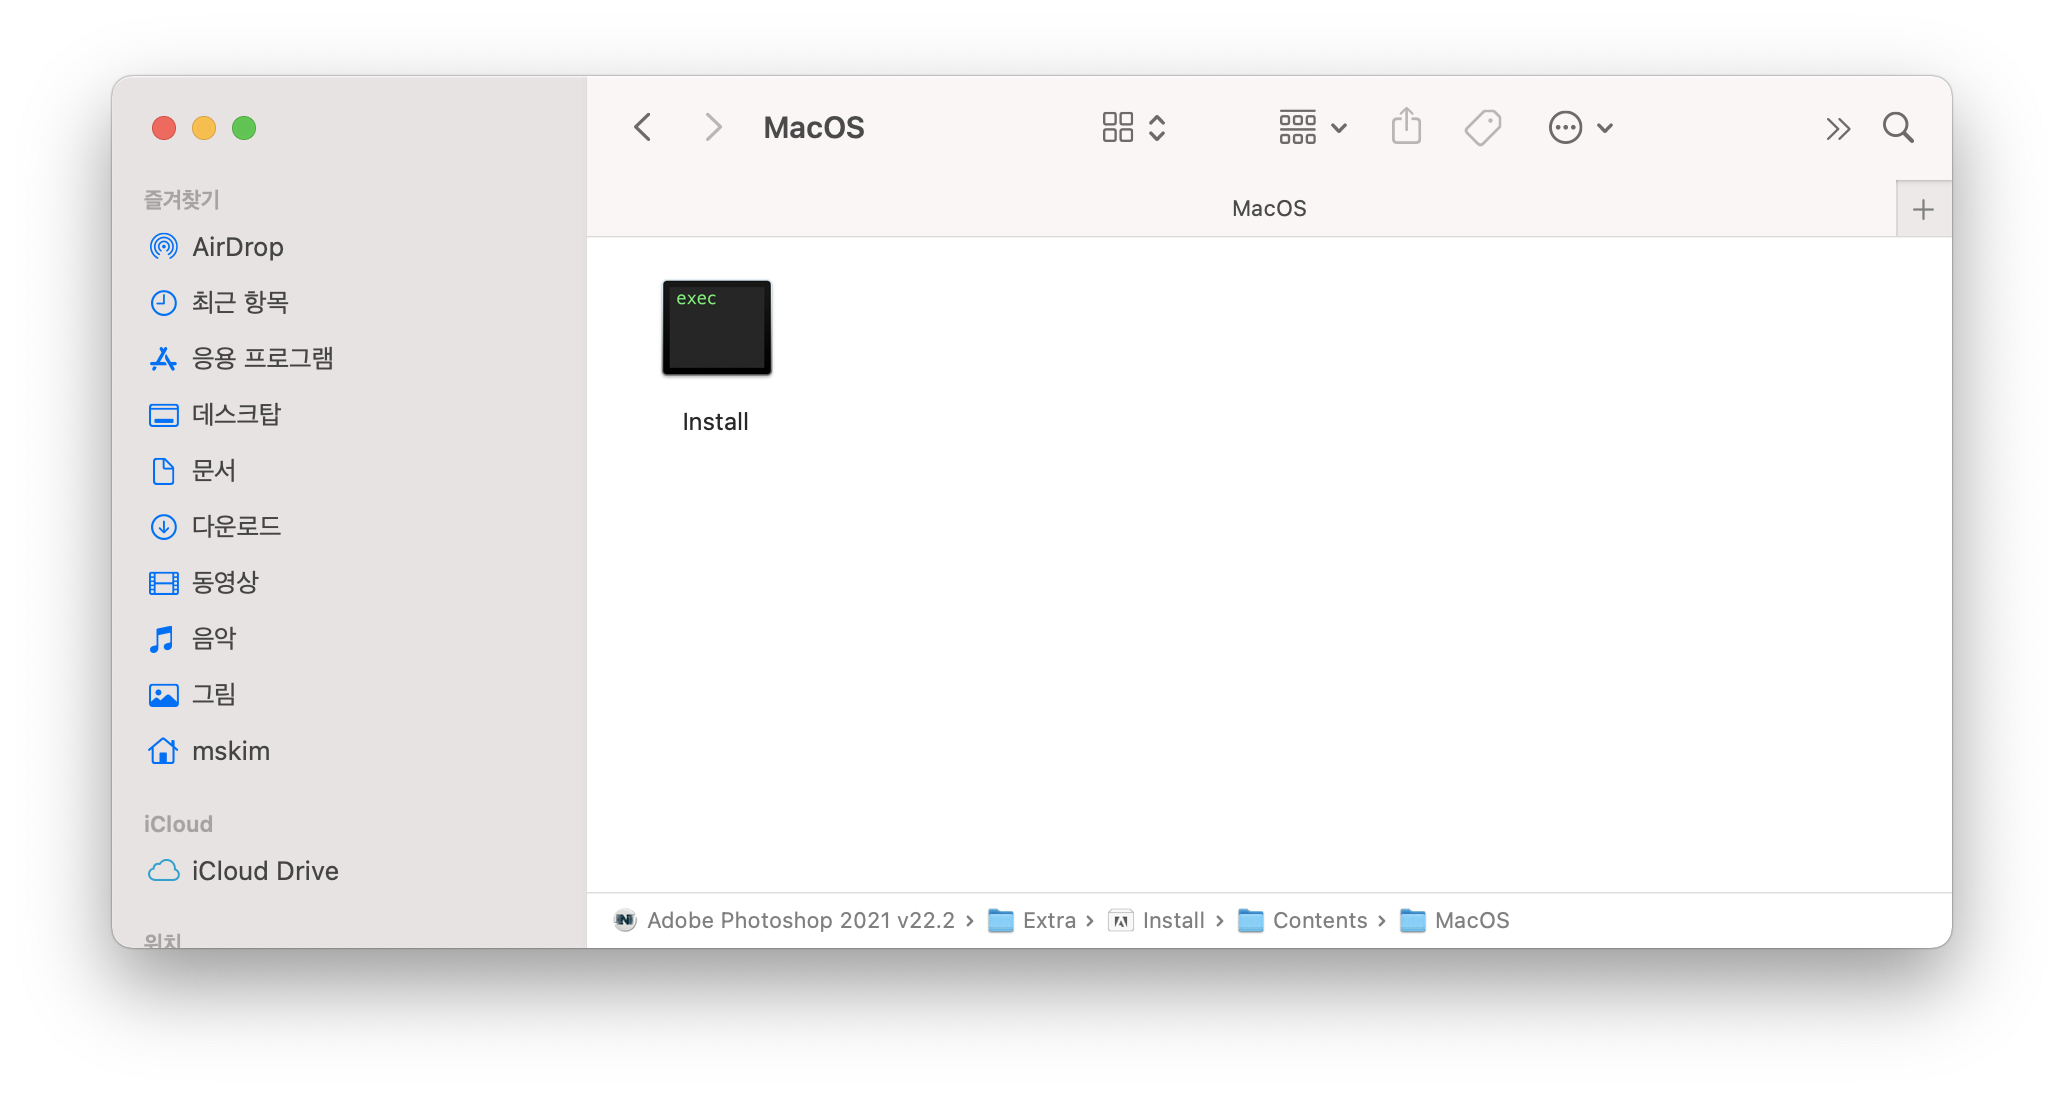
Task: Add a new tab with plus button
Action: [x=1922, y=209]
